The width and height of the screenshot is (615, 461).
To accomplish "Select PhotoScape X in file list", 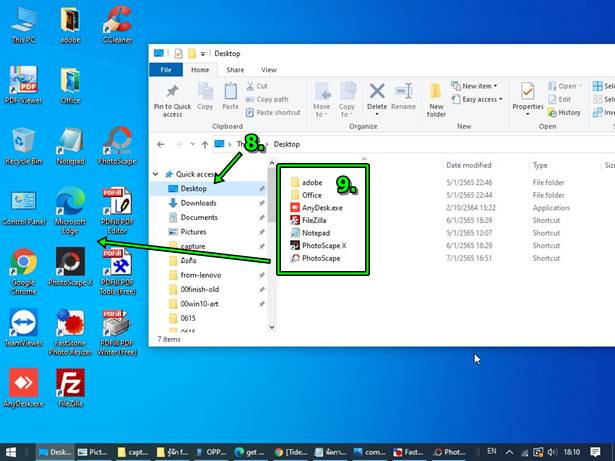I will point(324,246).
